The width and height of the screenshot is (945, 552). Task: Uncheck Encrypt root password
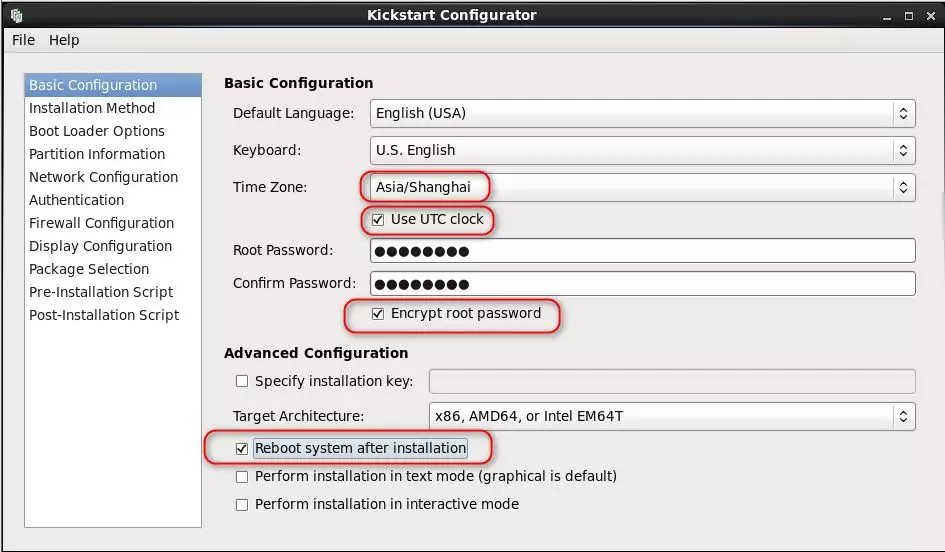point(378,314)
